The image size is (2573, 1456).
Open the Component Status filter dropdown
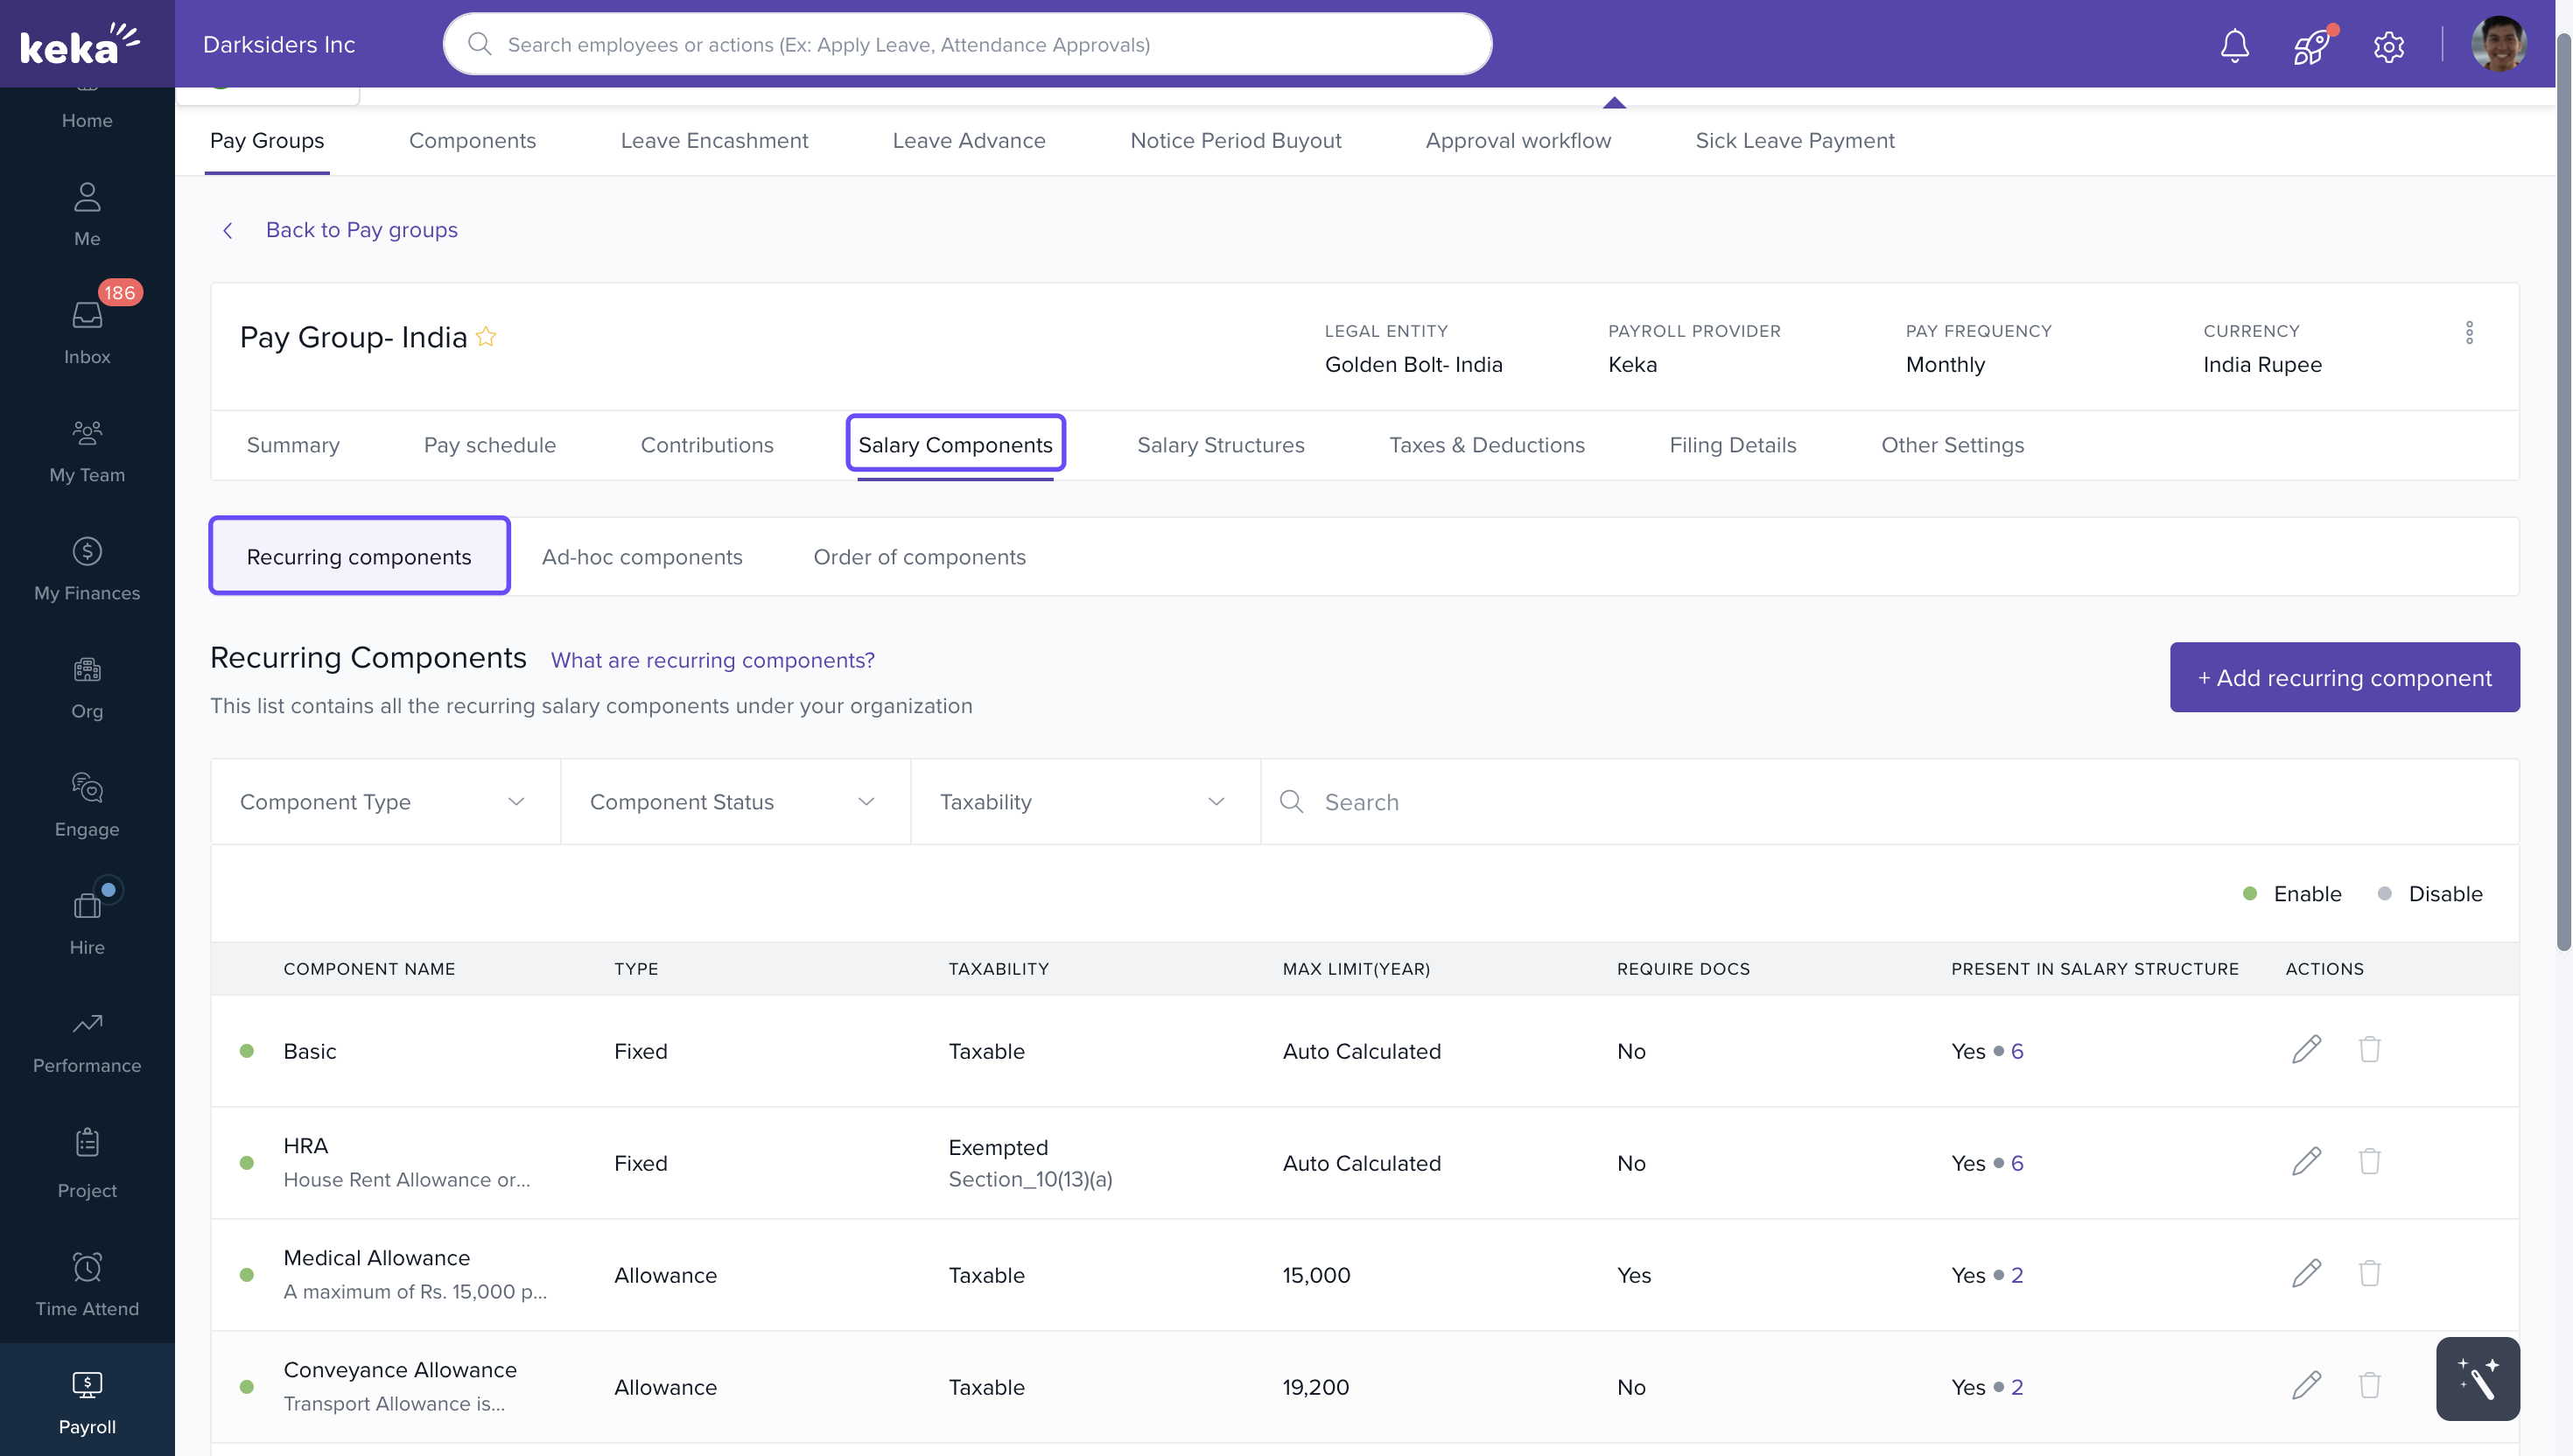click(x=735, y=802)
